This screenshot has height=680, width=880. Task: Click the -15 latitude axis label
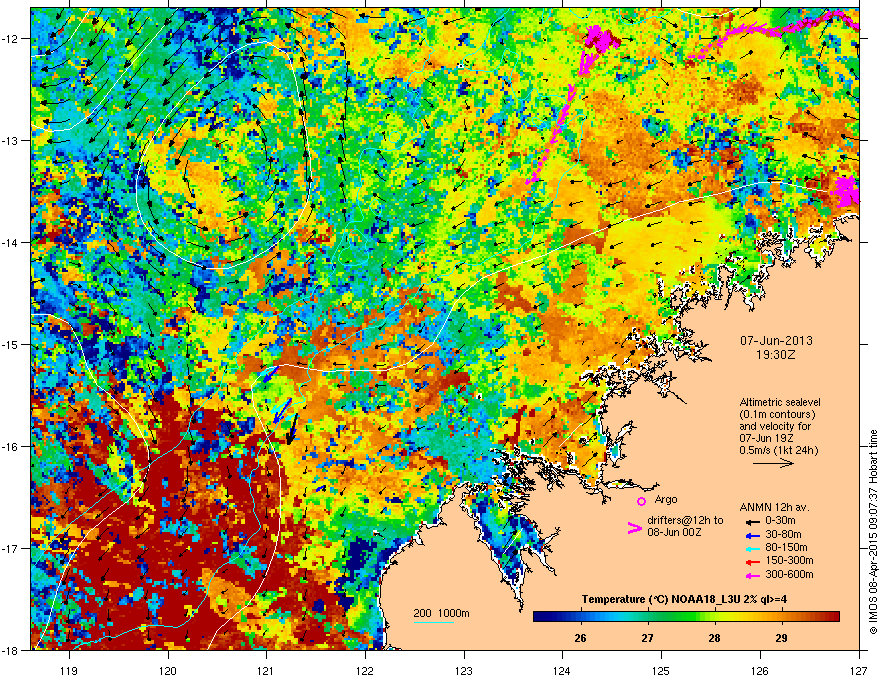(11, 344)
